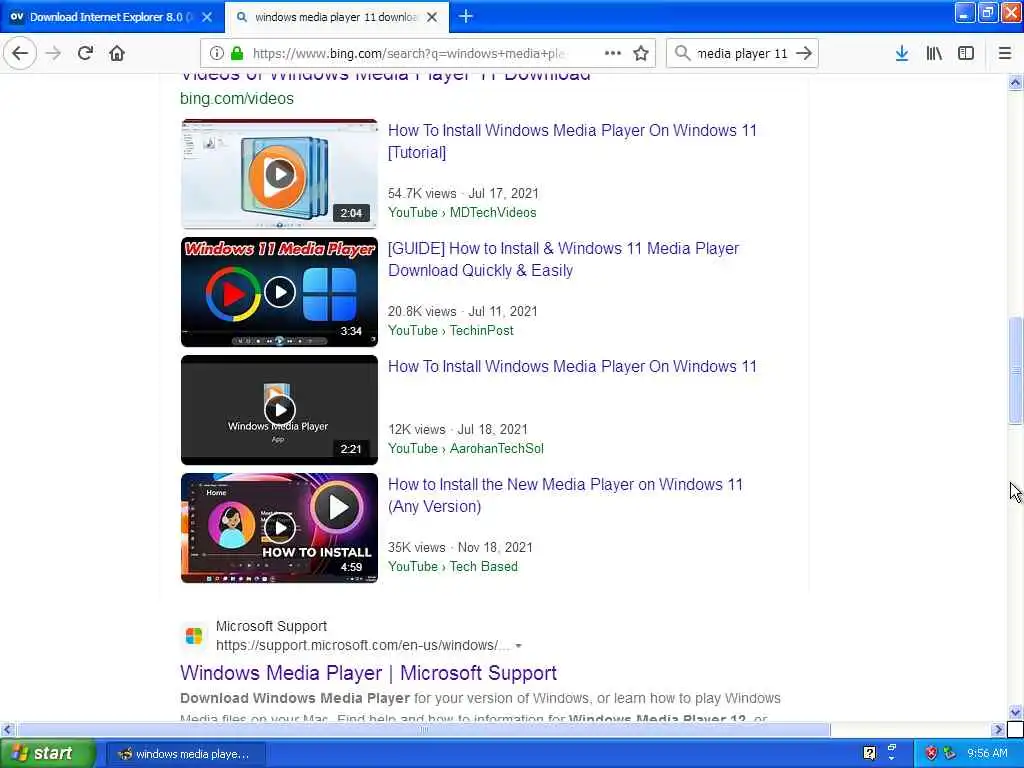
Task: Open the Windows Start menu
Action: click(48, 754)
